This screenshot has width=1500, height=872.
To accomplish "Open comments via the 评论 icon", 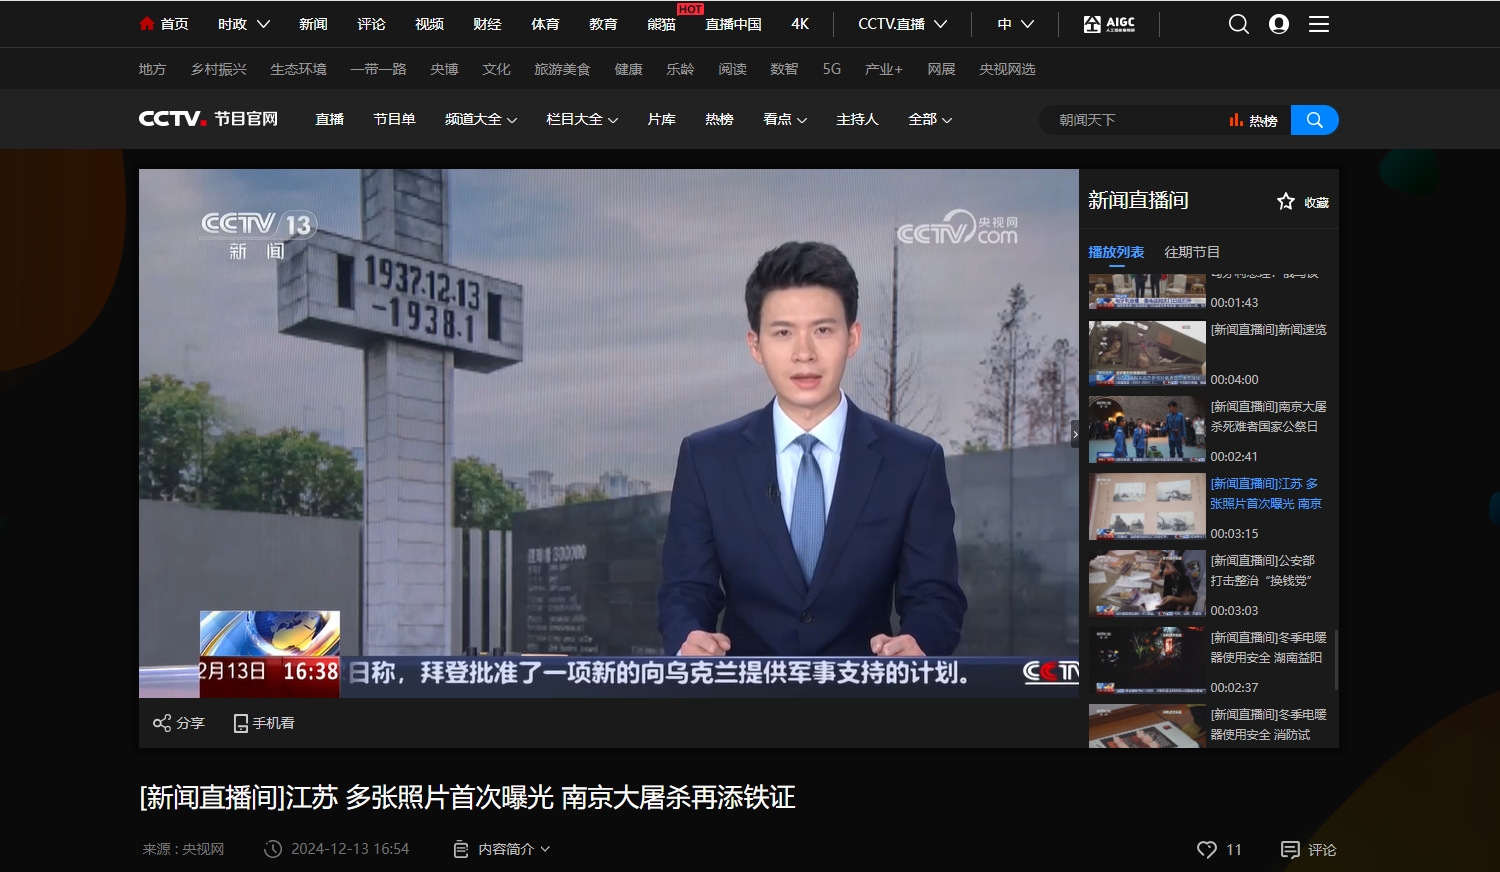I will click(1290, 849).
